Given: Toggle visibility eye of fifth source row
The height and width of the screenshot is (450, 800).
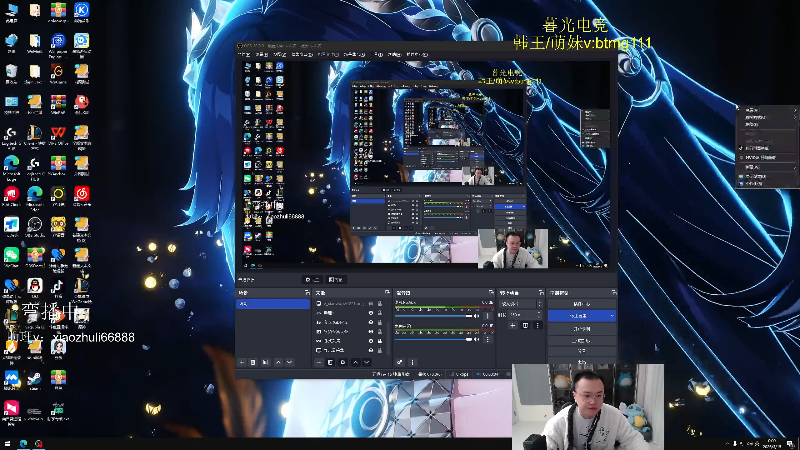Looking at the screenshot, I should [x=371, y=341].
